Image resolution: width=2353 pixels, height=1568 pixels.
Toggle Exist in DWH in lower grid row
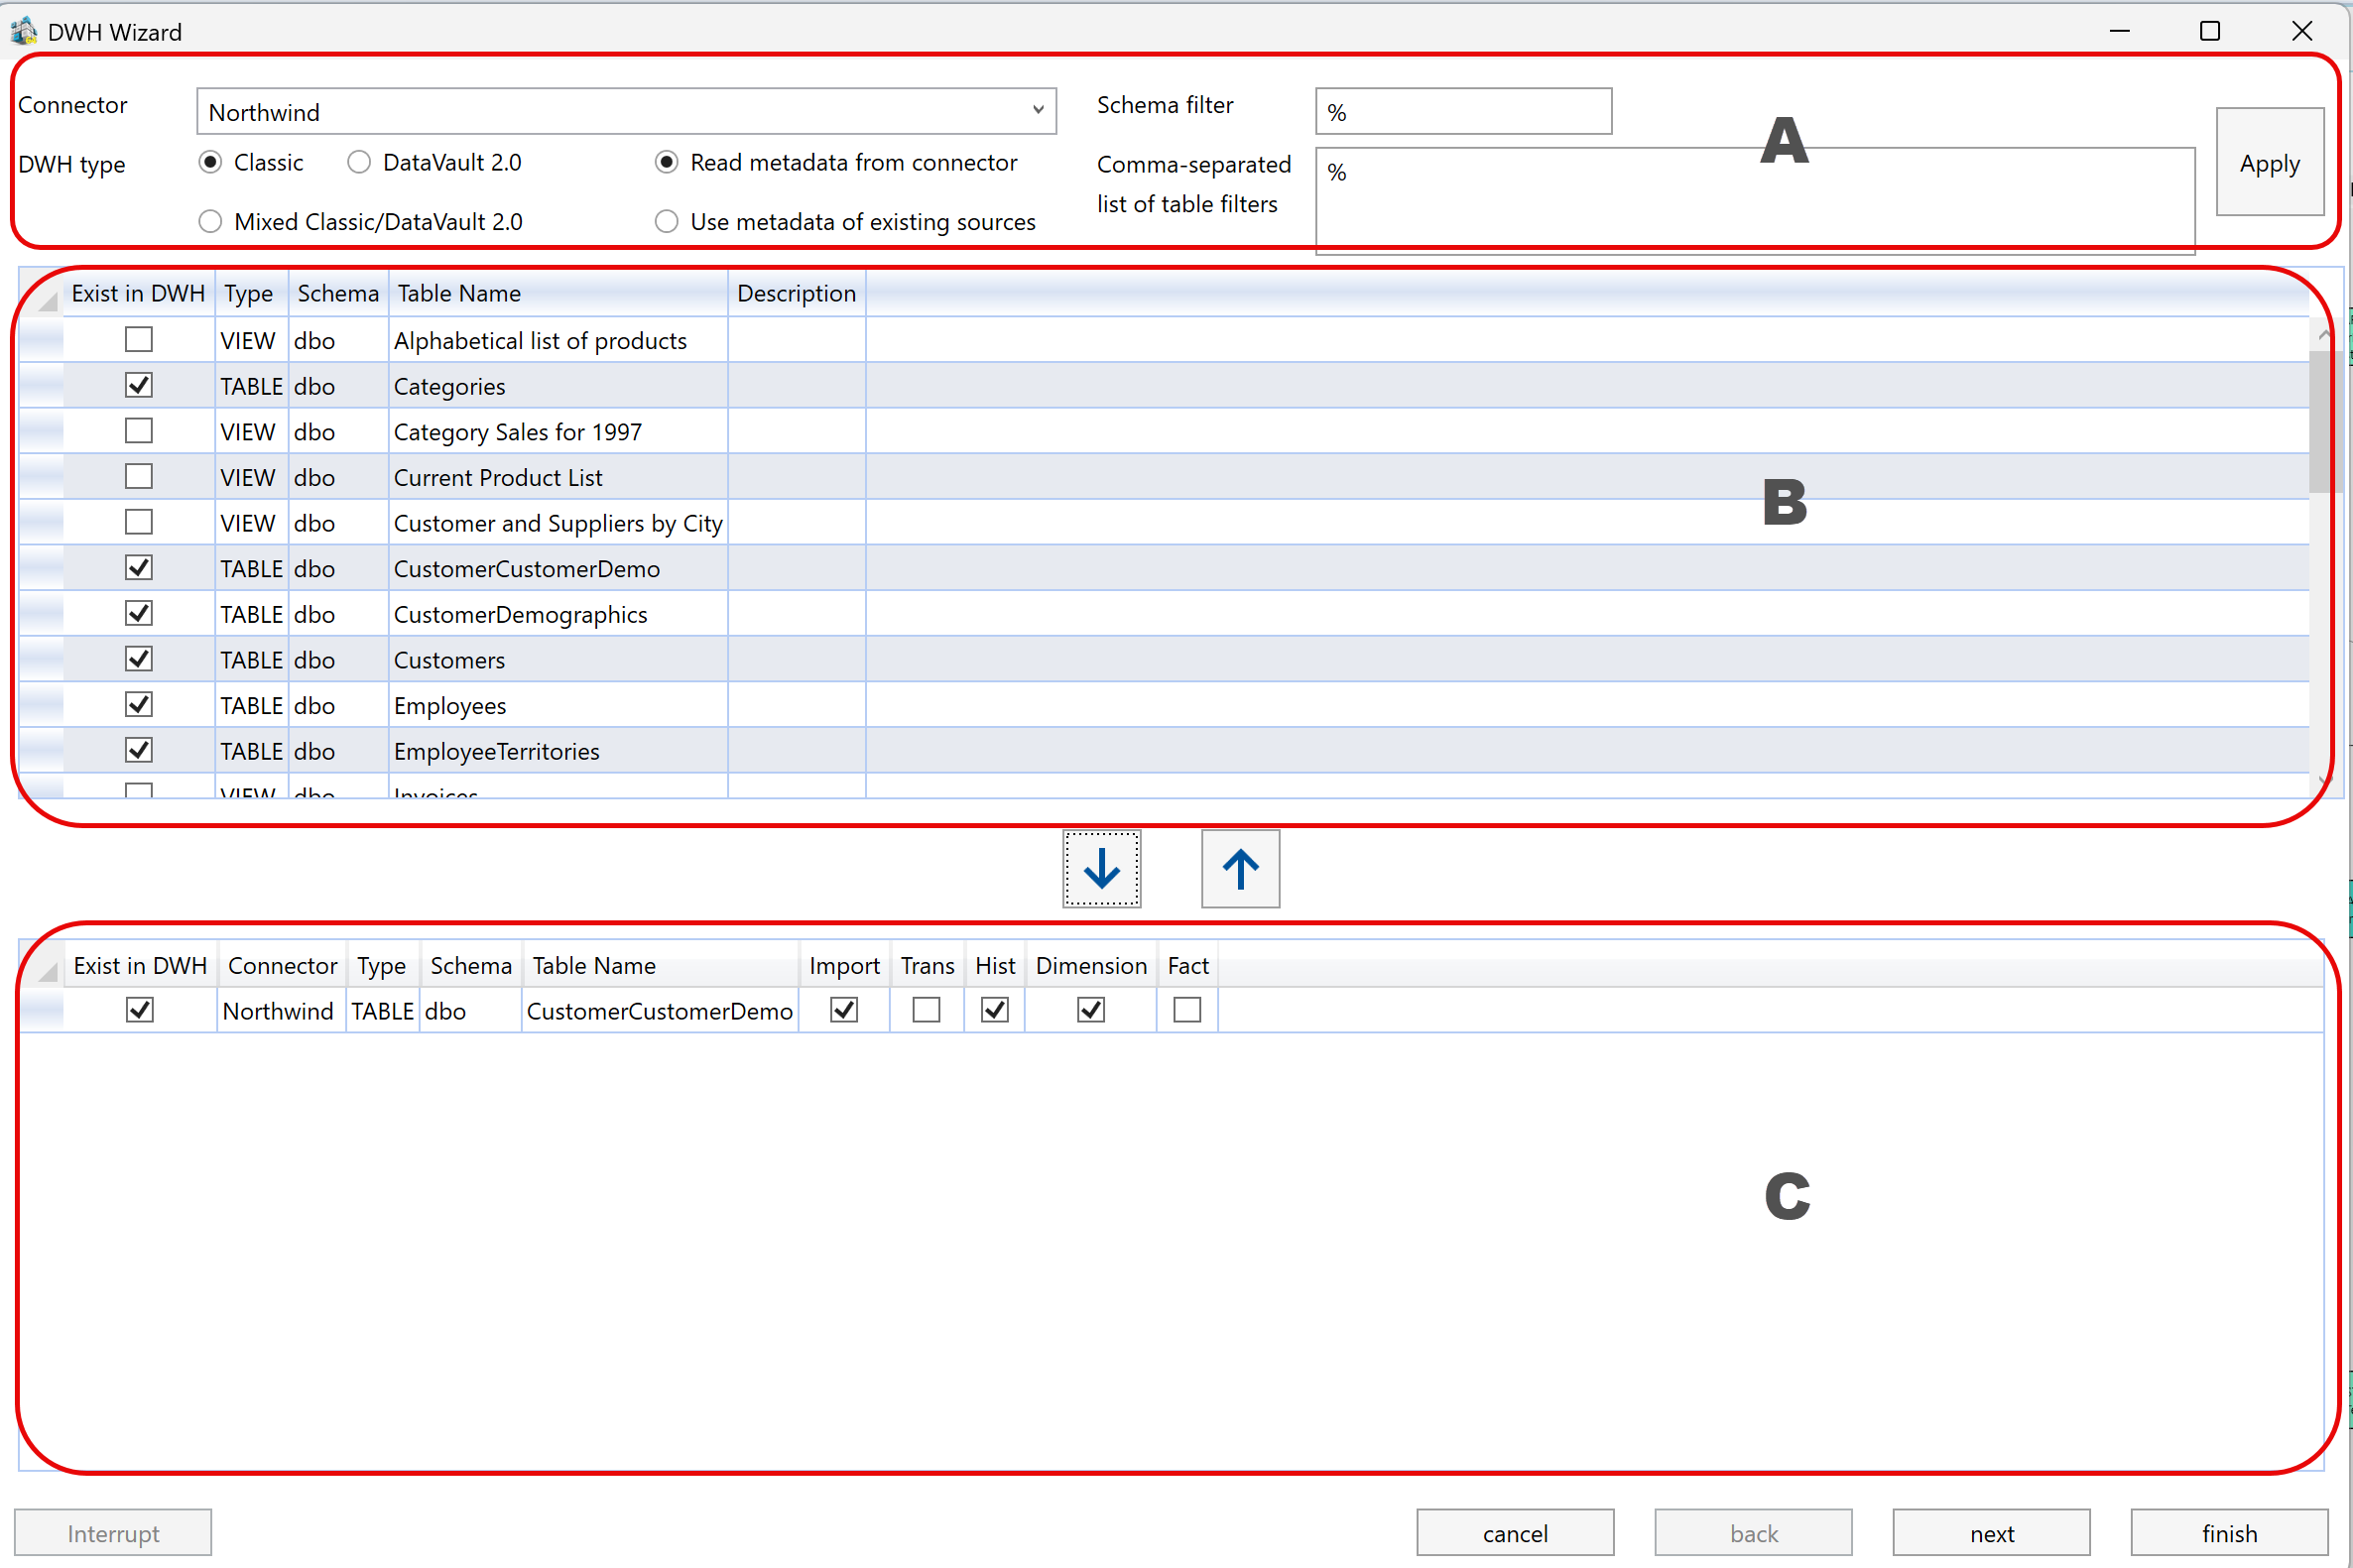click(140, 1010)
